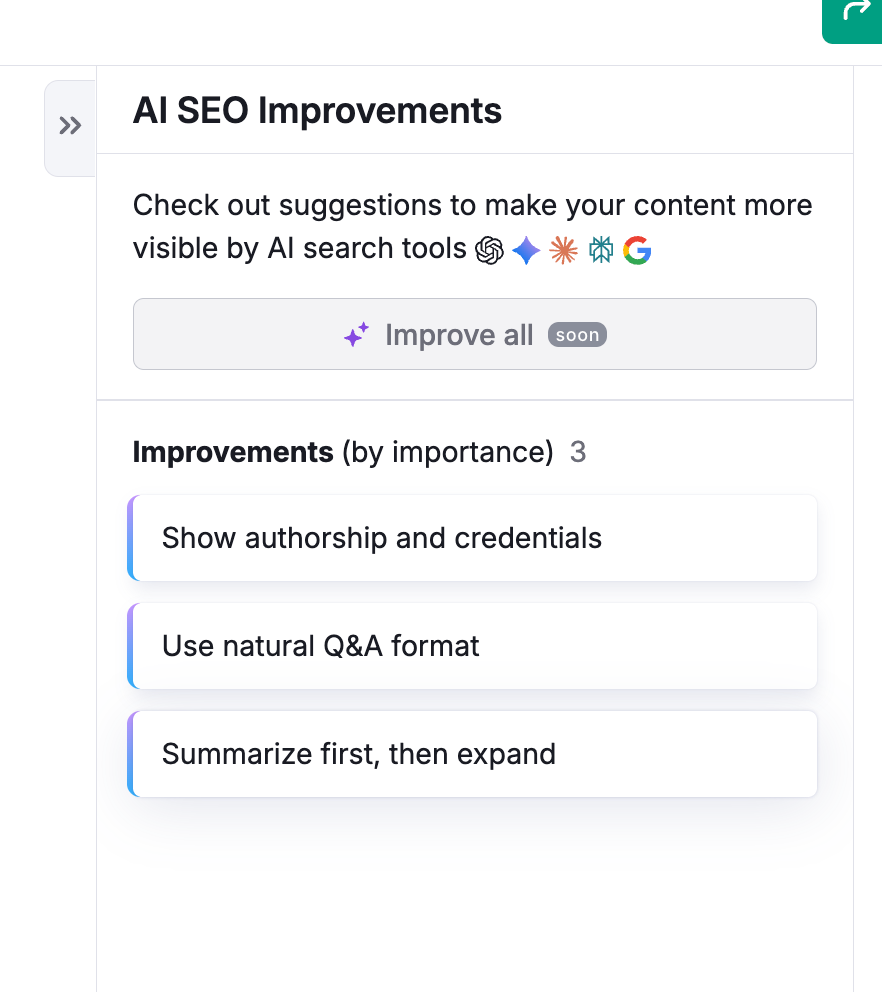The image size is (882, 992).
Task: Click the purple sparkle icon
Action: tap(356, 335)
